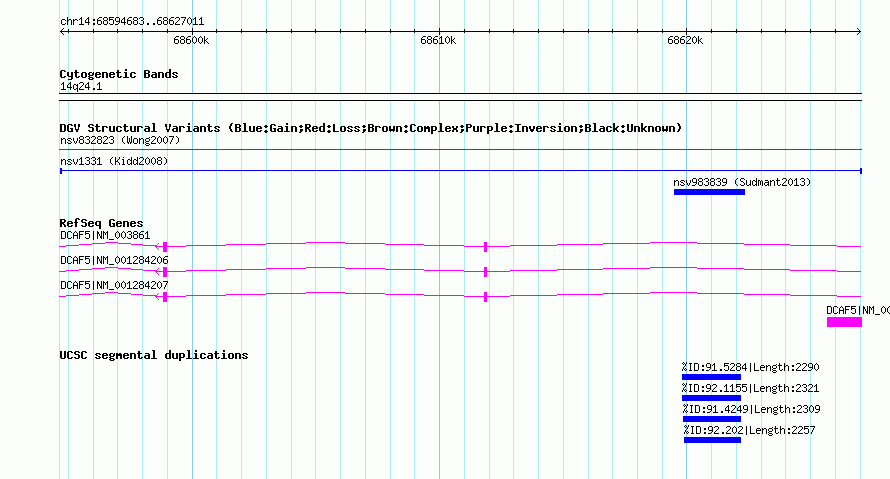Image resolution: width=890 pixels, height=479 pixels.
Task: Click the left exon of DCAF5 NM_003861
Action: pos(165,247)
